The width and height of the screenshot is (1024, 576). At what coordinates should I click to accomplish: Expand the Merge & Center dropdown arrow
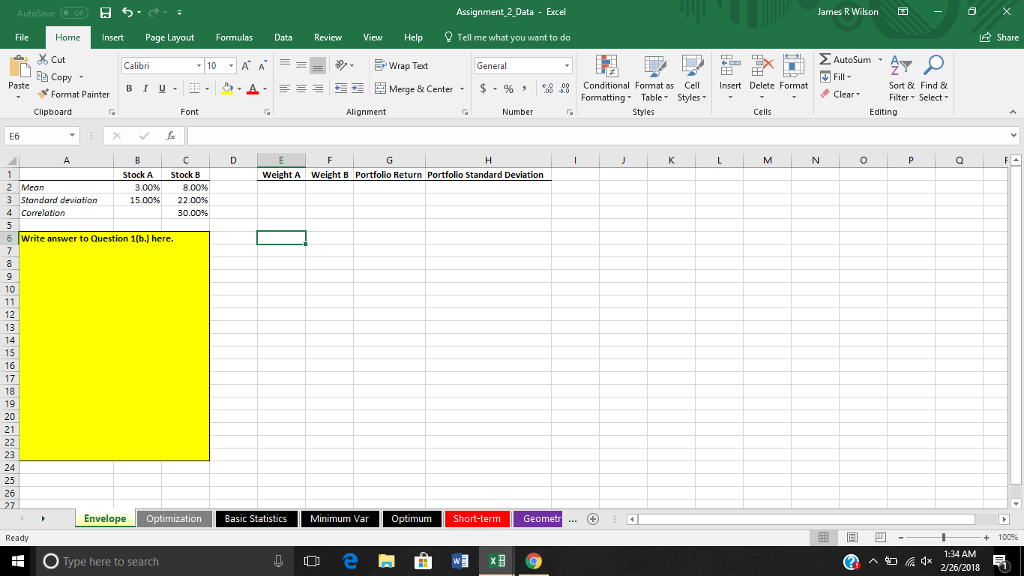tap(462, 89)
